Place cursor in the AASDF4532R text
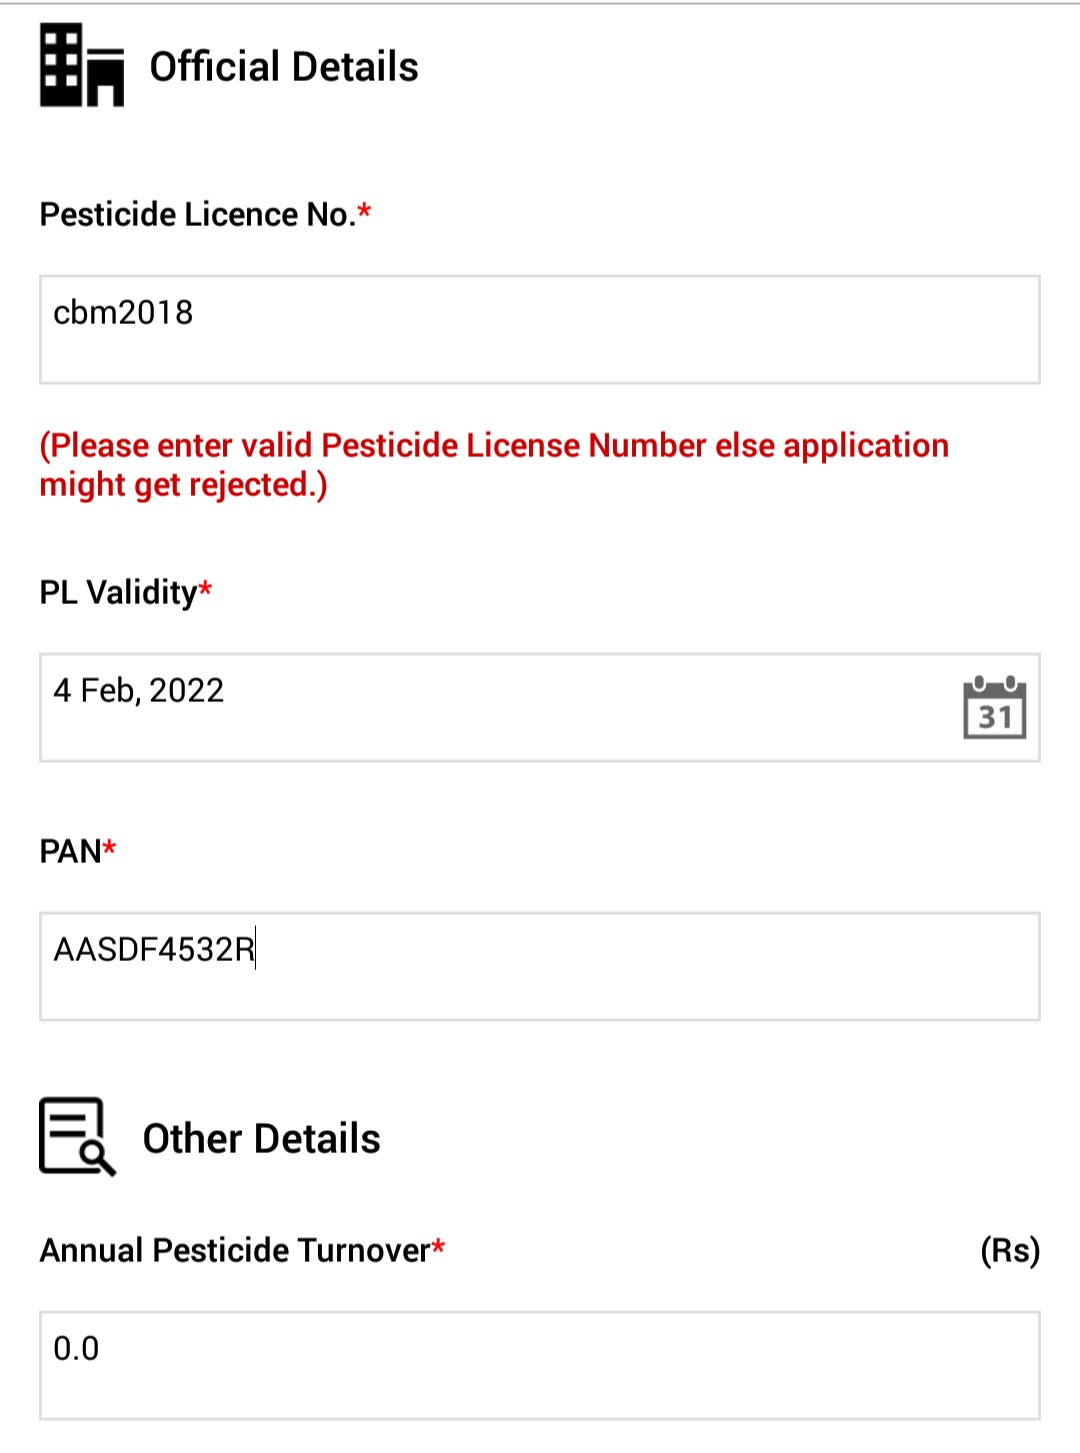Viewport: 1080px width, 1453px height. (154, 949)
